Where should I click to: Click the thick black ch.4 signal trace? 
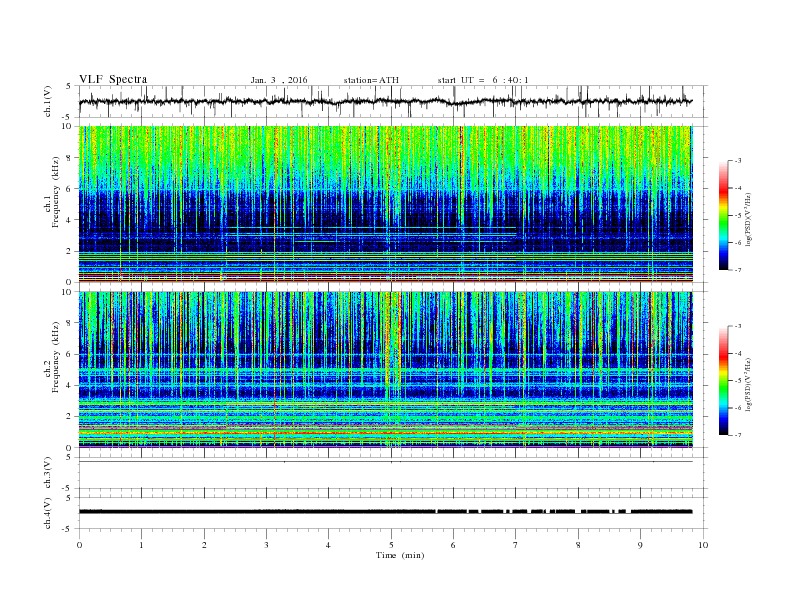[385, 512]
